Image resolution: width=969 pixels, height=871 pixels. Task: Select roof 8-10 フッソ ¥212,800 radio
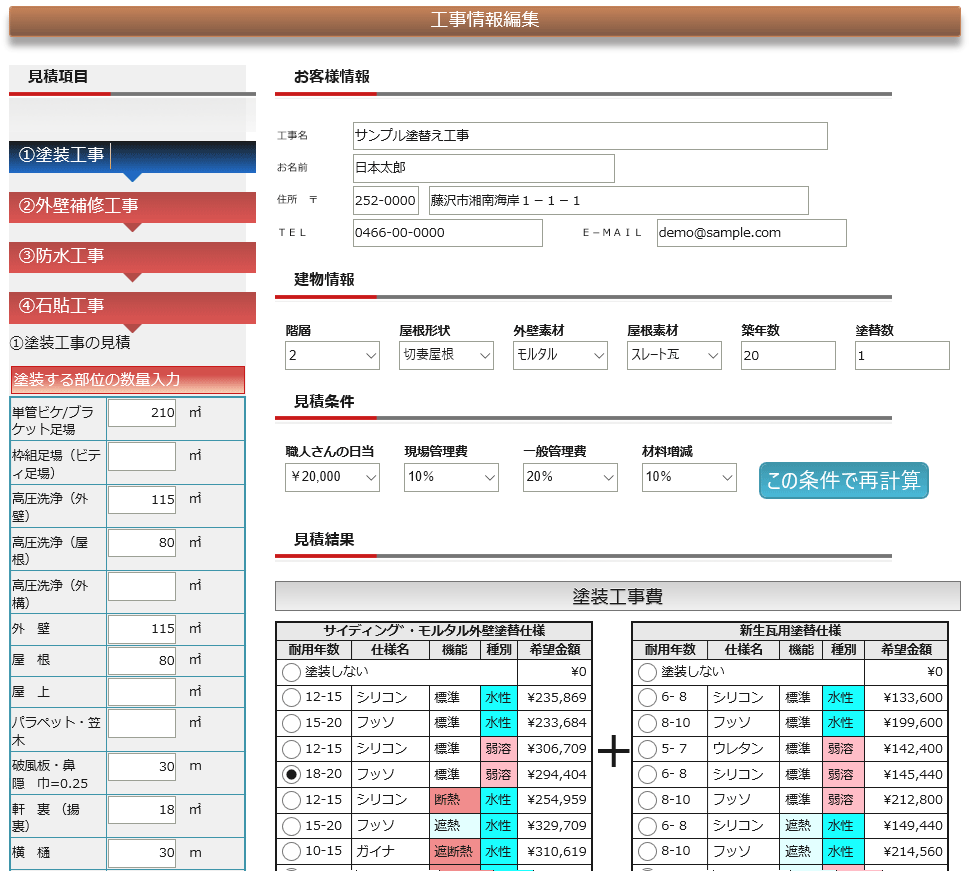(x=647, y=801)
